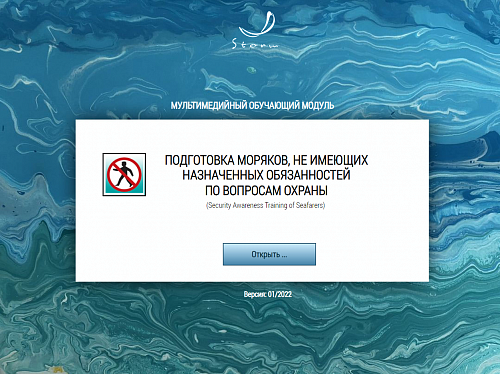The image size is (500, 374).
Task: Click the word ОБЯЗАННОСТЕЙ in the course title
Action: (308, 175)
